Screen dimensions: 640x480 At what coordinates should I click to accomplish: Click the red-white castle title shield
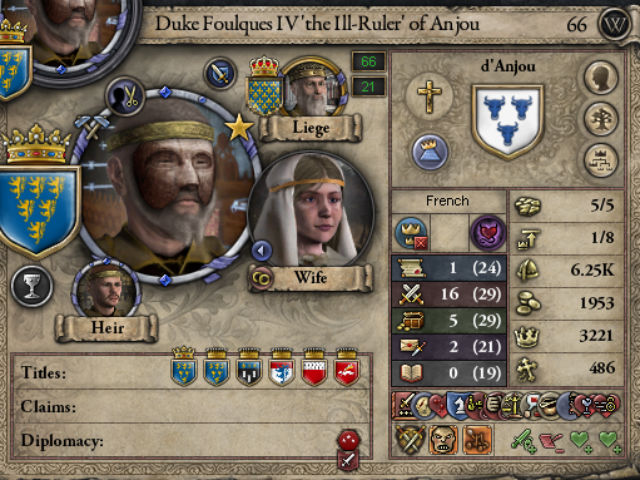pyautogui.click(x=314, y=366)
